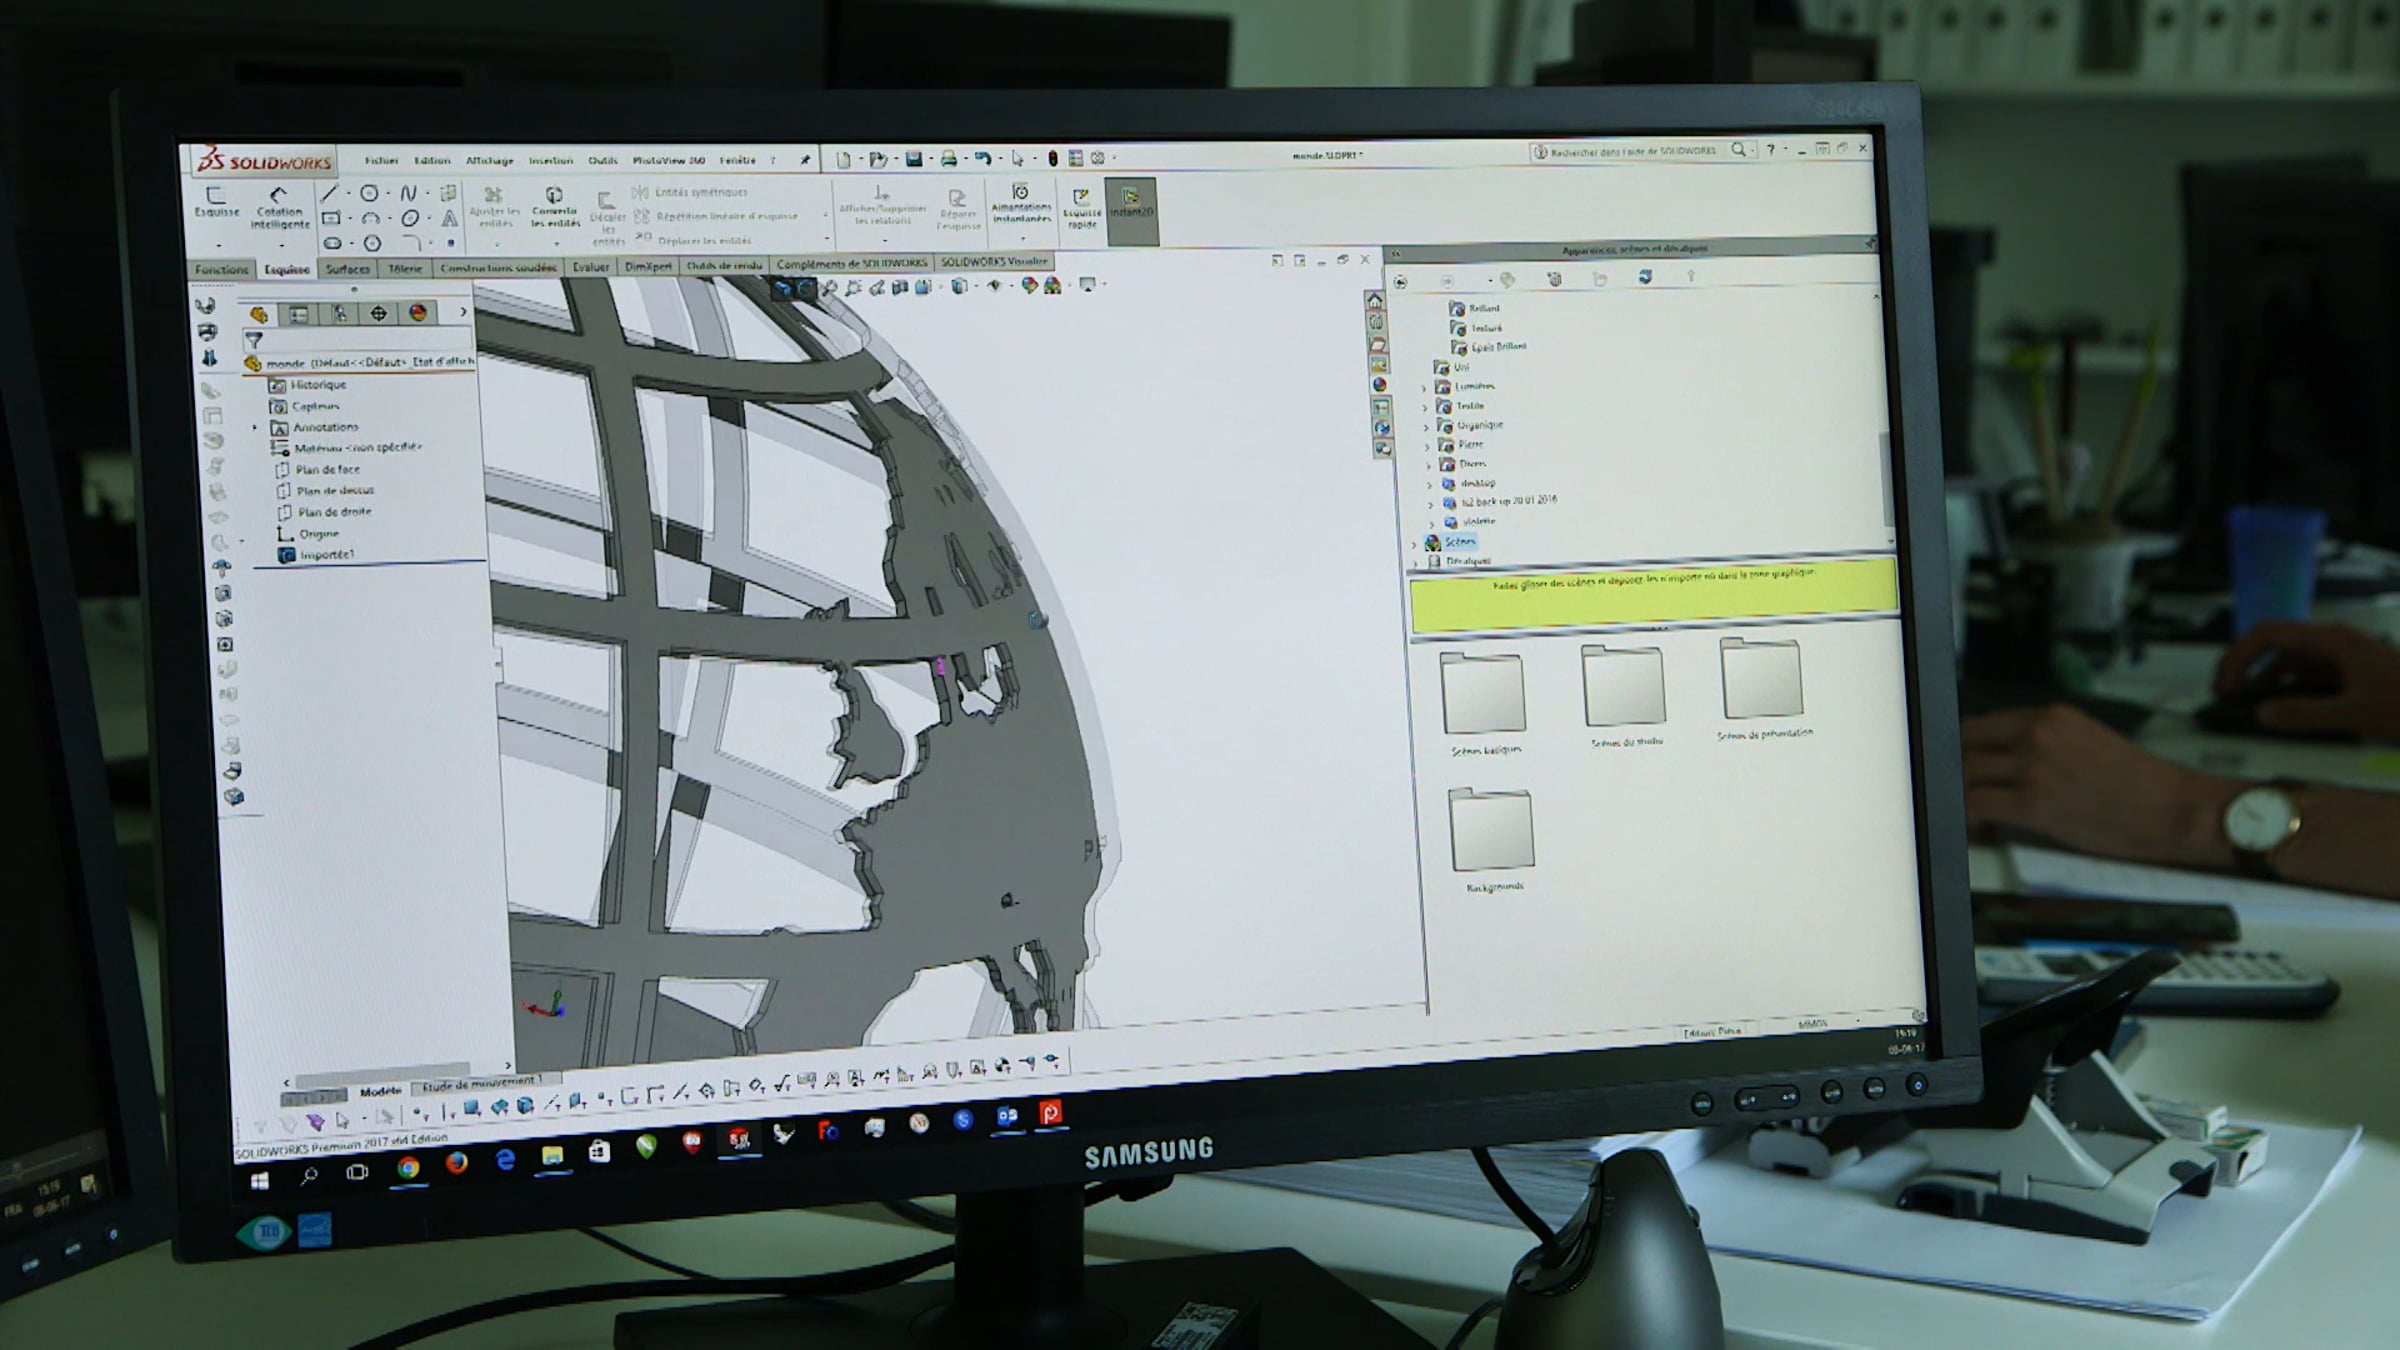The height and width of the screenshot is (1350, 2400).
Task: Switch to the SOLIDWORKS Visualize tab
Action: [994, 262]
